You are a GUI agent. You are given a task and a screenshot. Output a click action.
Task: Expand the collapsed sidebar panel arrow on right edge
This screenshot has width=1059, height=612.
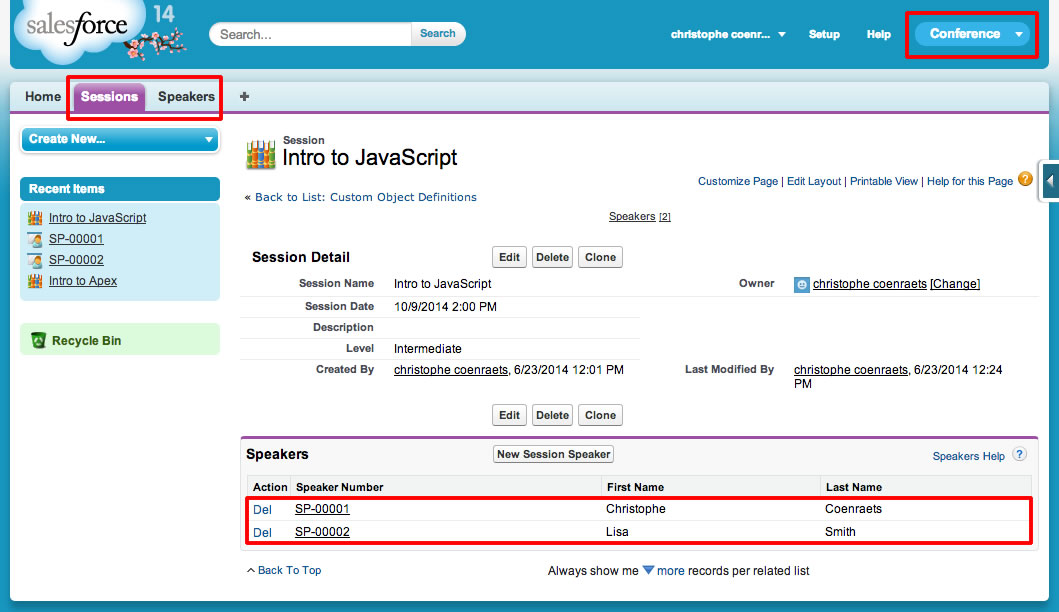coord(1050,181)
